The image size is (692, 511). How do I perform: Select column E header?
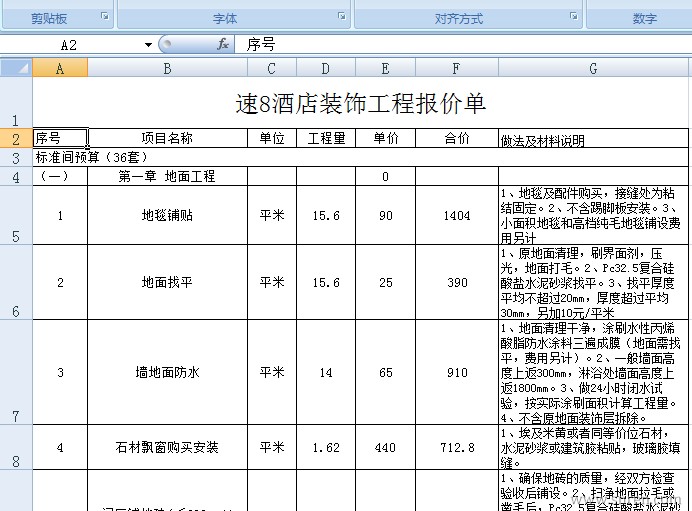(x=385, y=68)
